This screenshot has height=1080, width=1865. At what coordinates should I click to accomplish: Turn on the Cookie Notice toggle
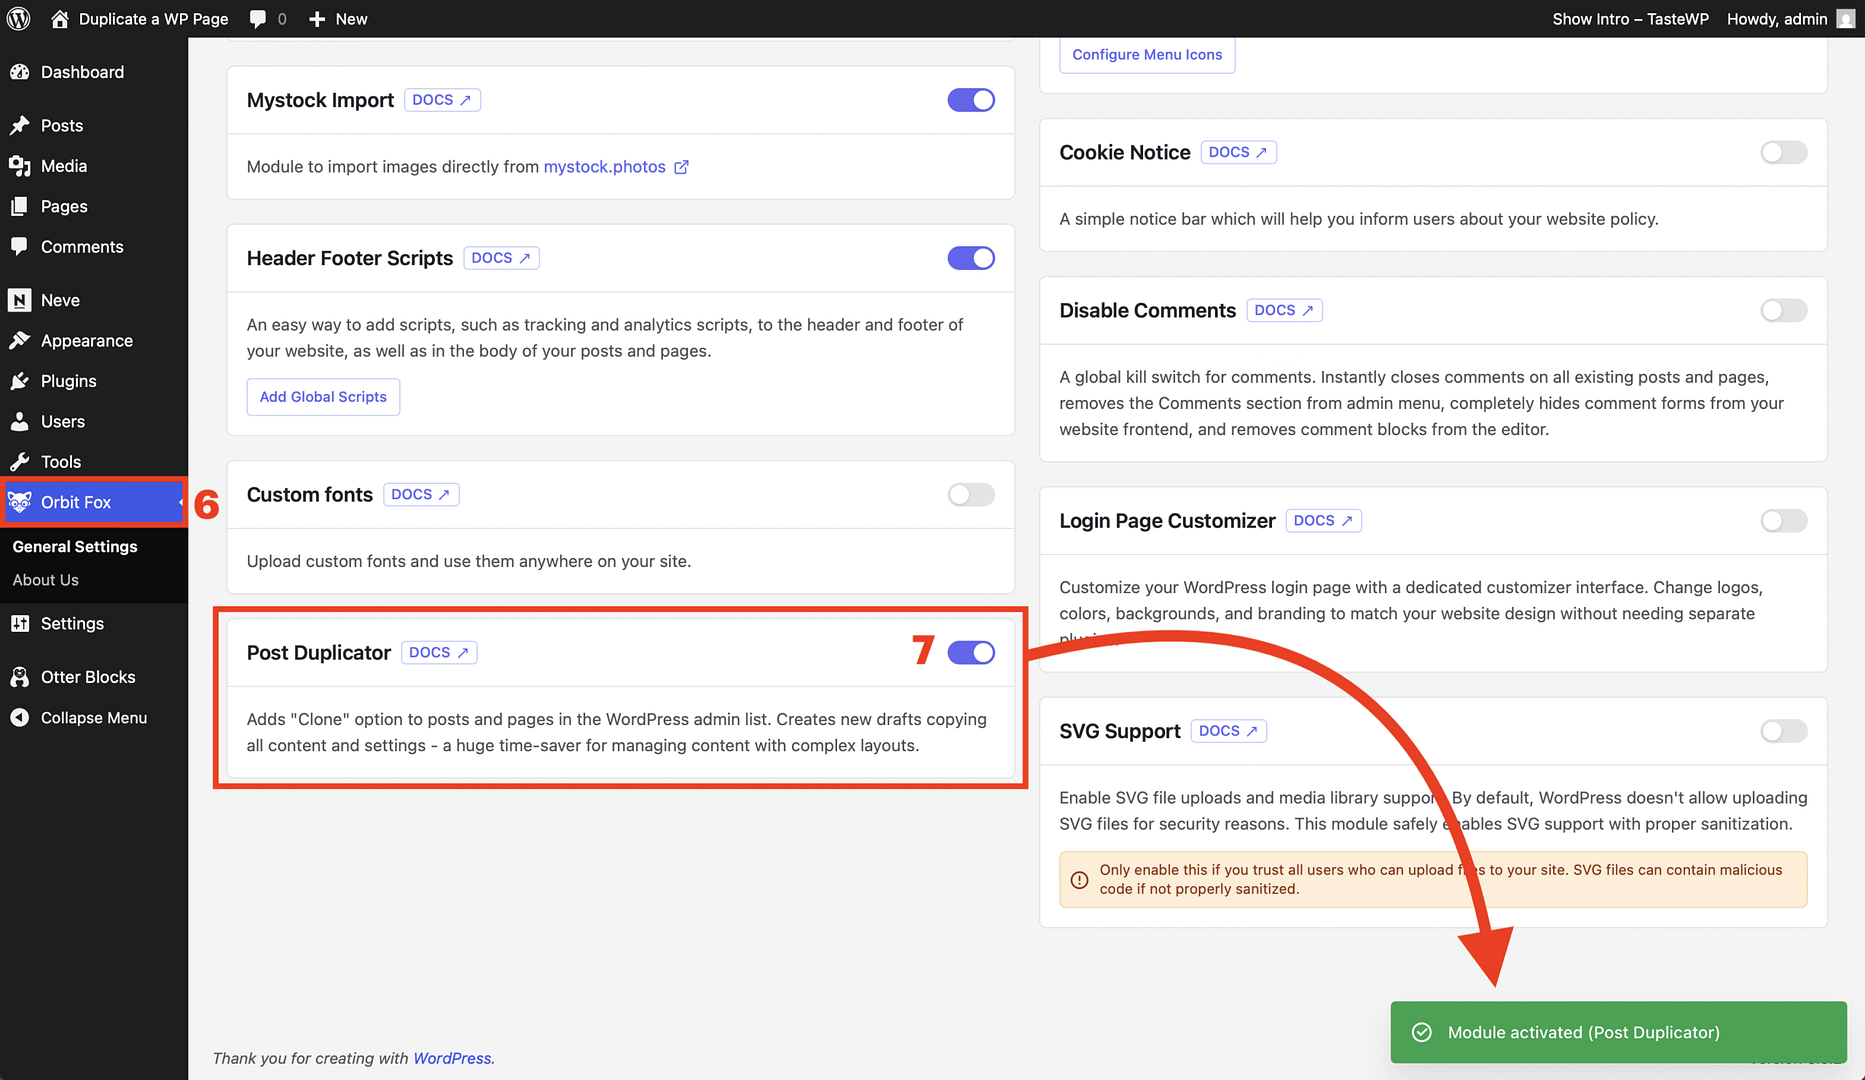pos(1783,153)
